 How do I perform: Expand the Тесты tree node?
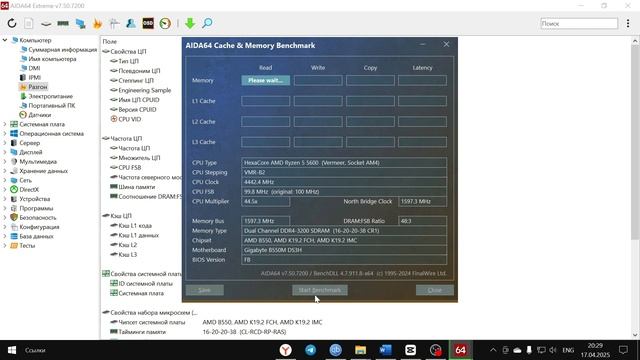5,245
